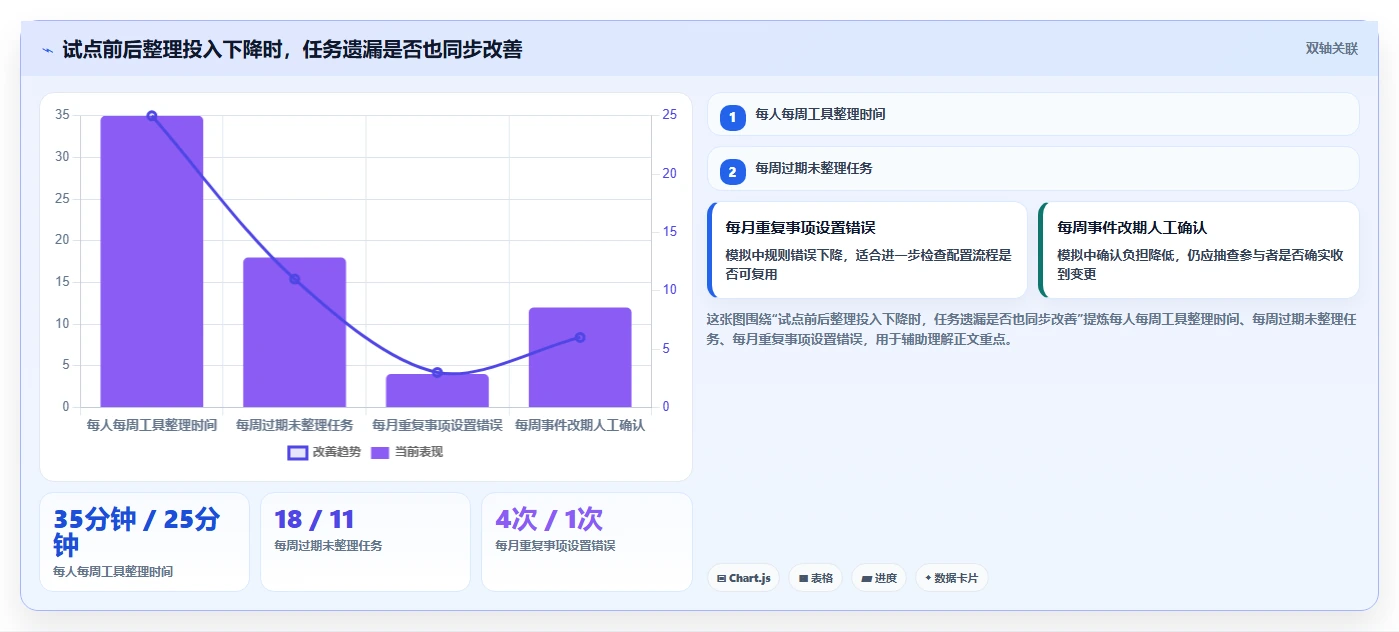
Task: Click the 每月重复事项设置错误 caption under 4次 / 1次
Action: 555,546
